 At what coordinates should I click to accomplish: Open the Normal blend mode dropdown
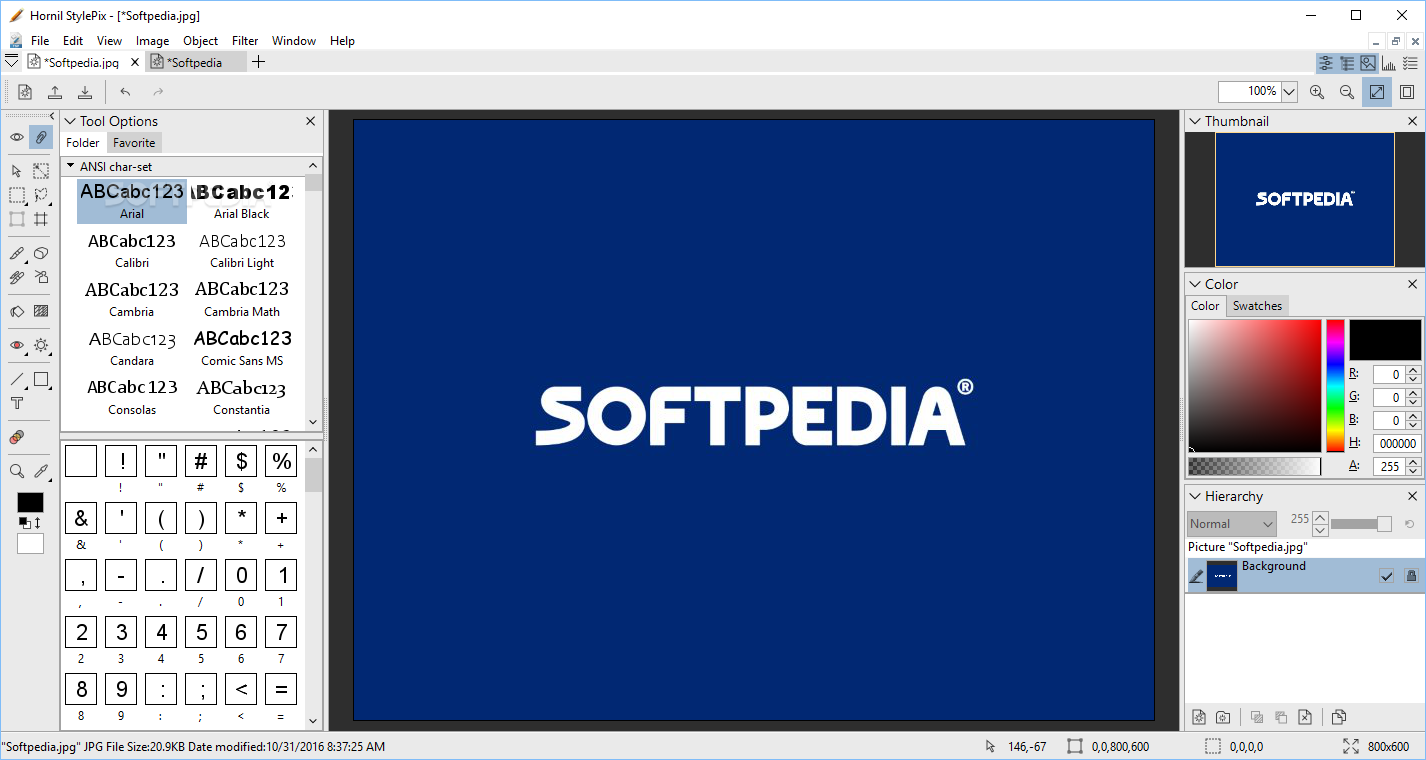[x=1232, y=524]
